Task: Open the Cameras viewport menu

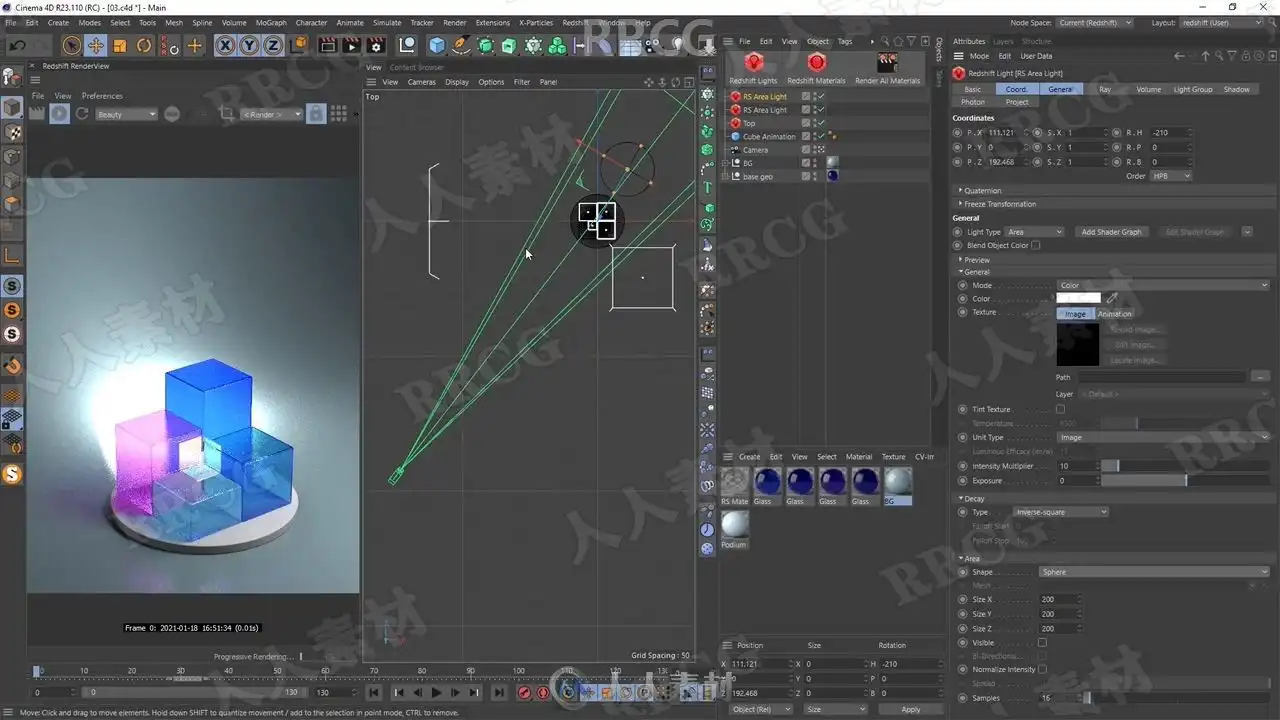Action: (421, 82)
